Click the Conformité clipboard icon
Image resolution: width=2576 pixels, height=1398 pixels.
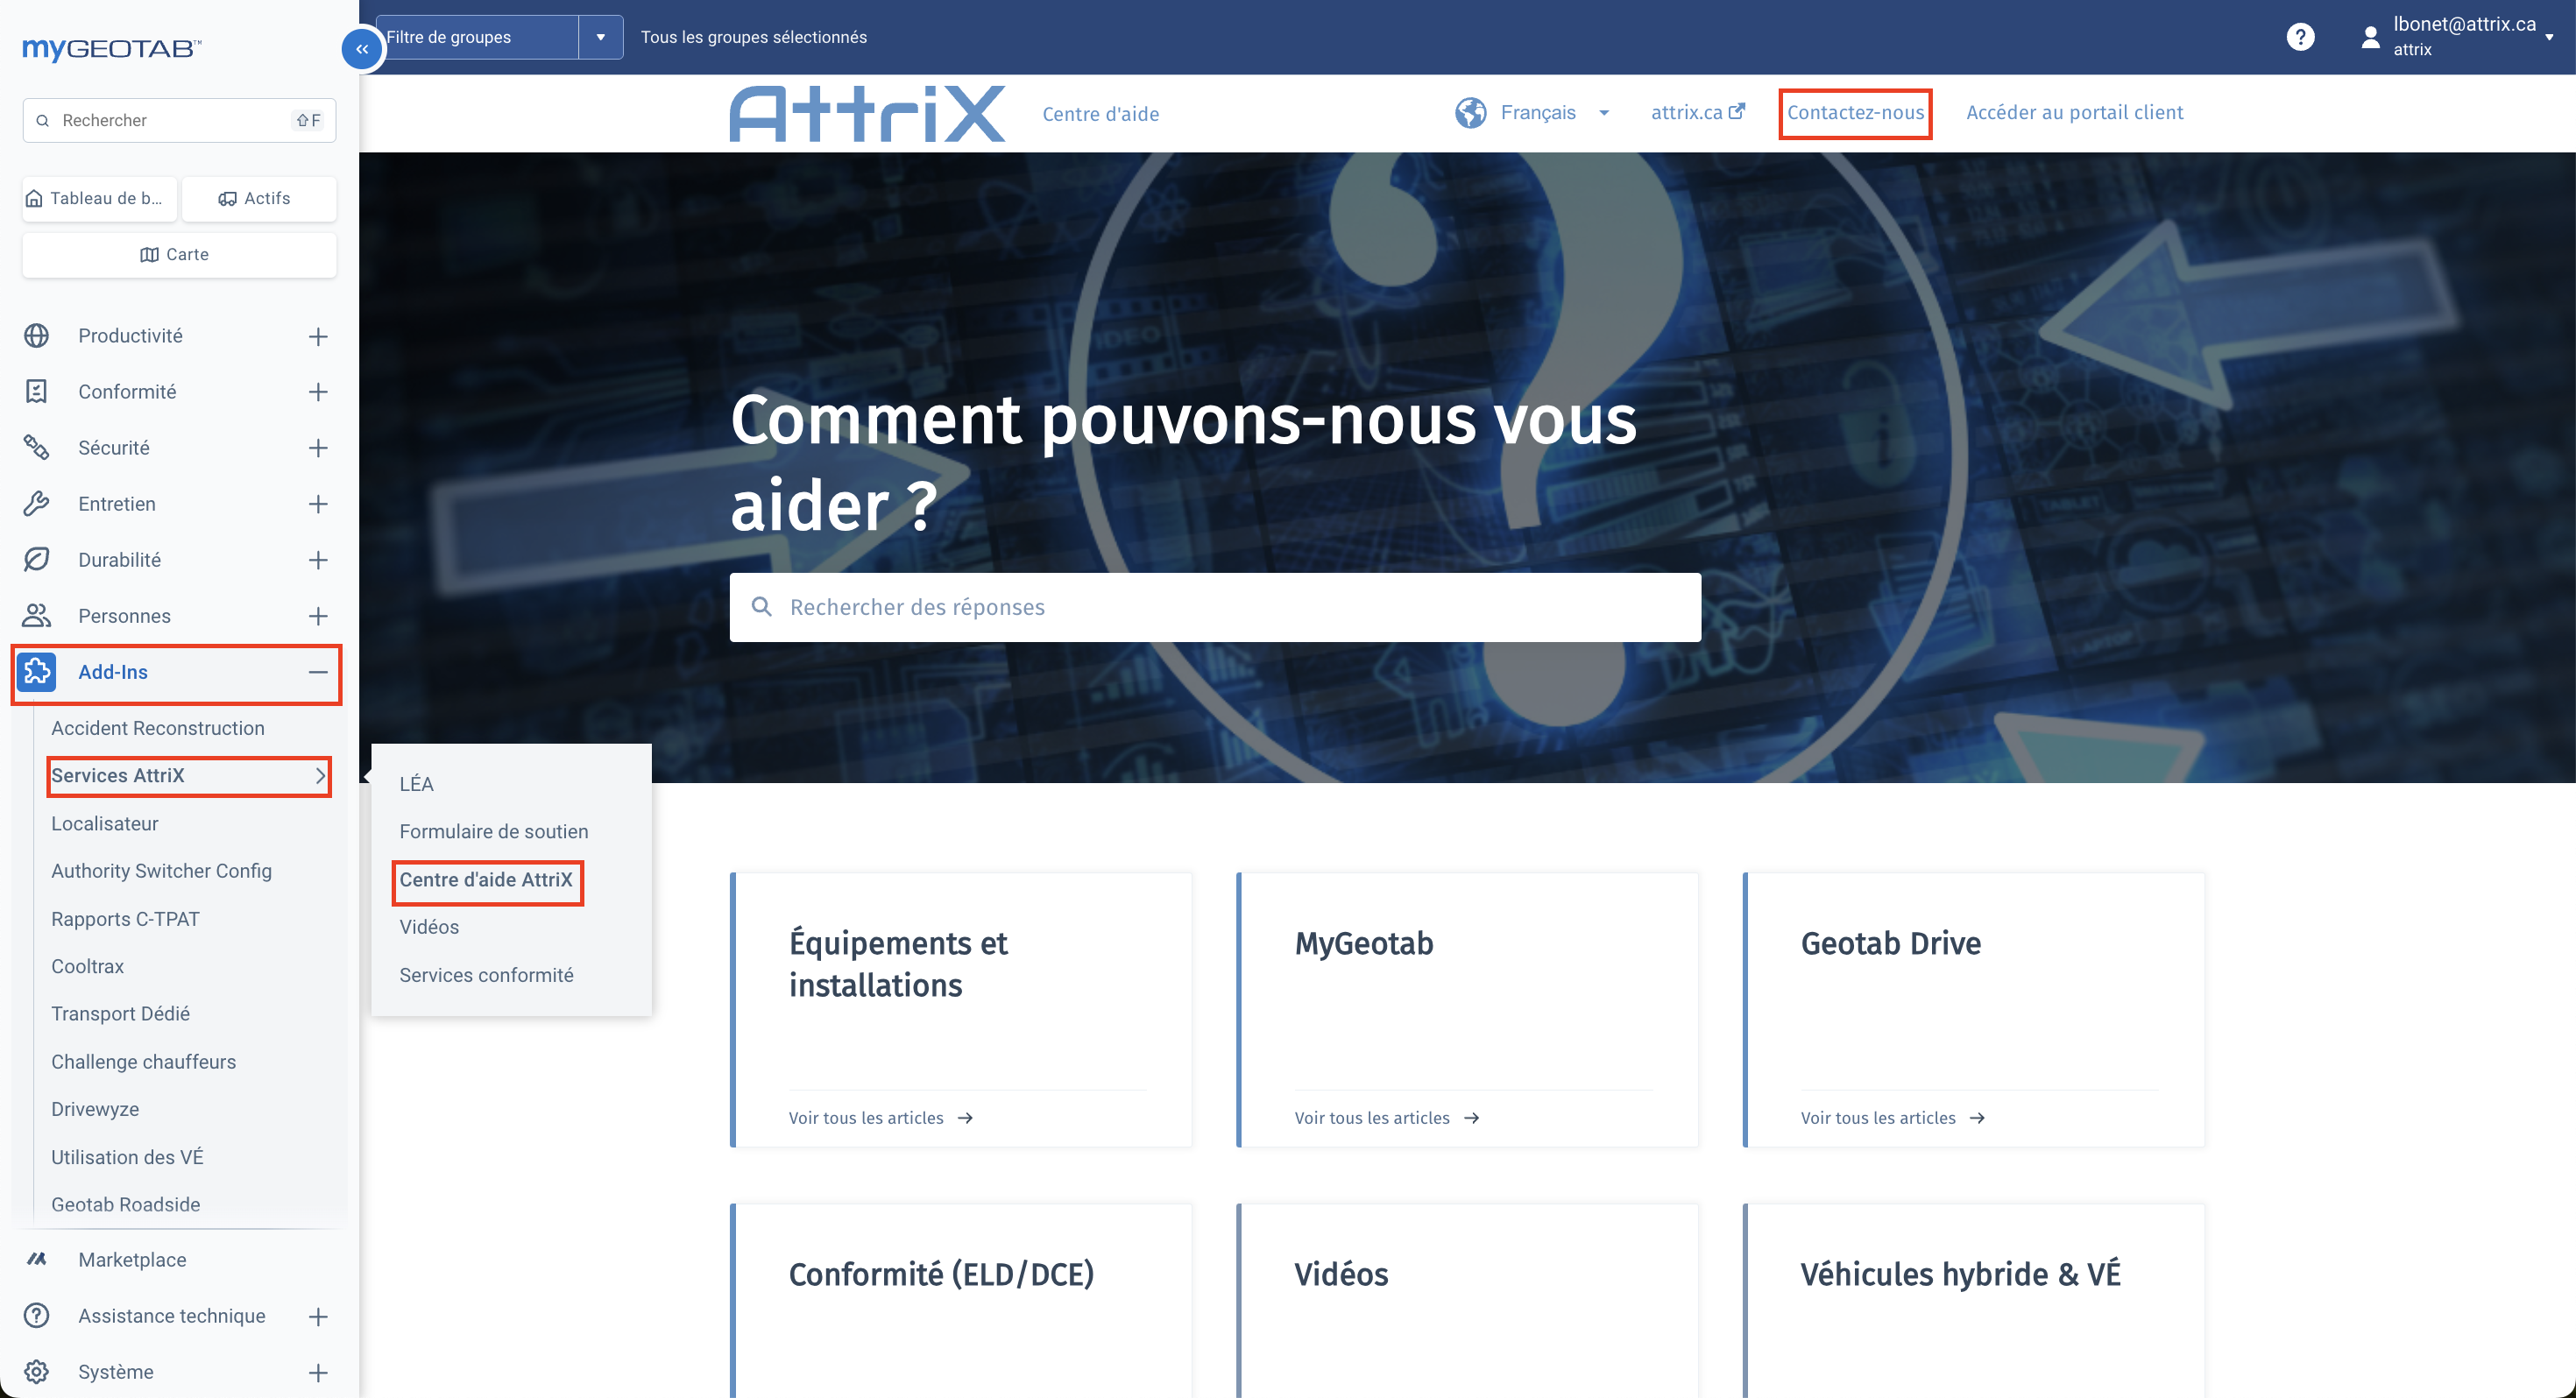pos(37,392)
